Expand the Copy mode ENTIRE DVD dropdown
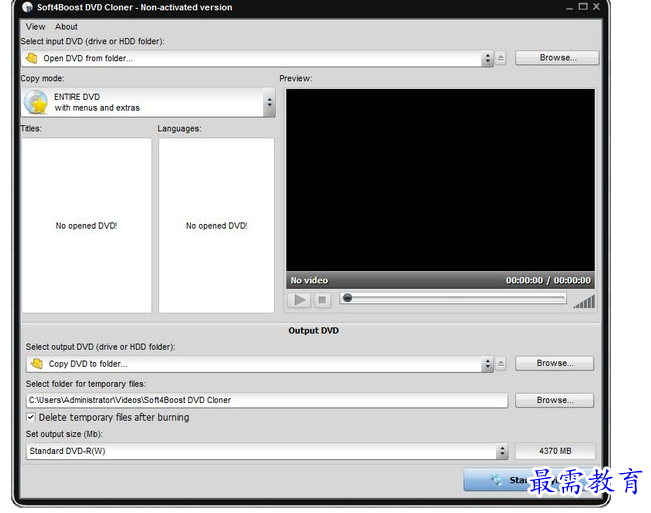Viewport: 651px width, 513px height. [269, 102]
